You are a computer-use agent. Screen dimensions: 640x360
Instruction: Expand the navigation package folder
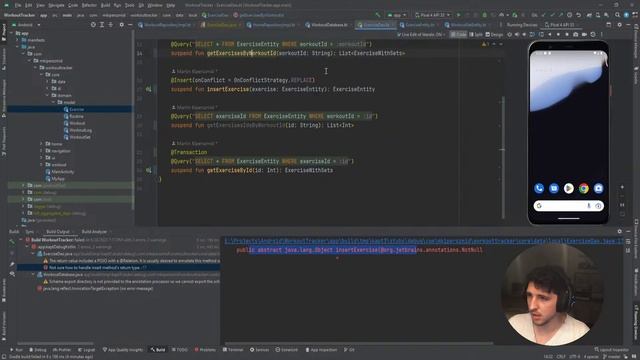(x=41, y=151)
